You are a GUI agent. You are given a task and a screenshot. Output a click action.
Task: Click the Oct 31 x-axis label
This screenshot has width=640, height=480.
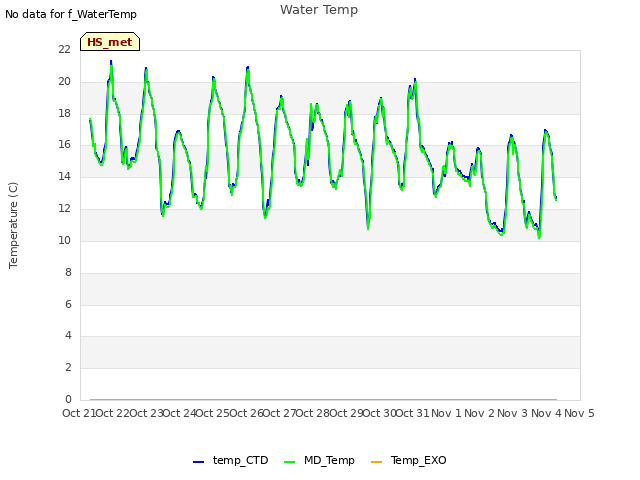(x=413, y=413)
